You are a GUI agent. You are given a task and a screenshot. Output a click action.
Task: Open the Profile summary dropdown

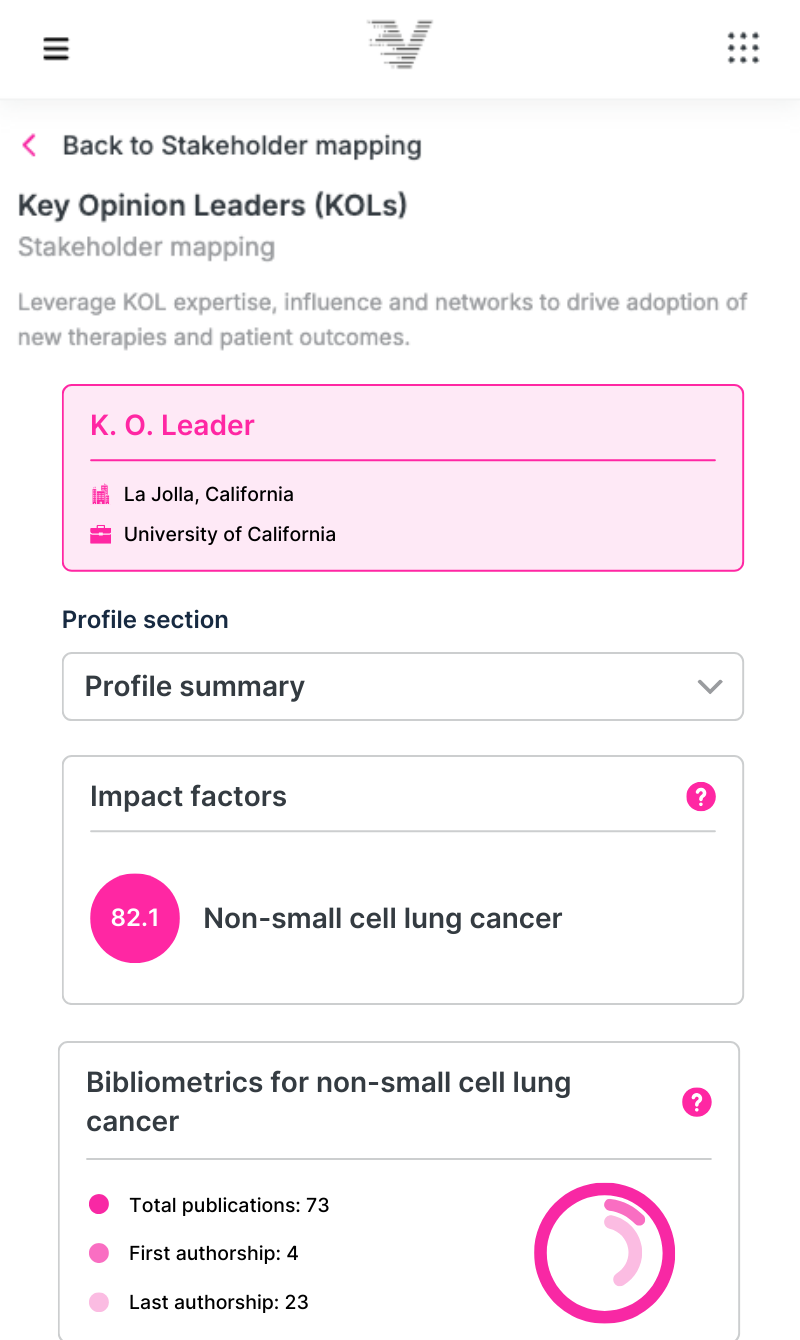pos(402,687)
